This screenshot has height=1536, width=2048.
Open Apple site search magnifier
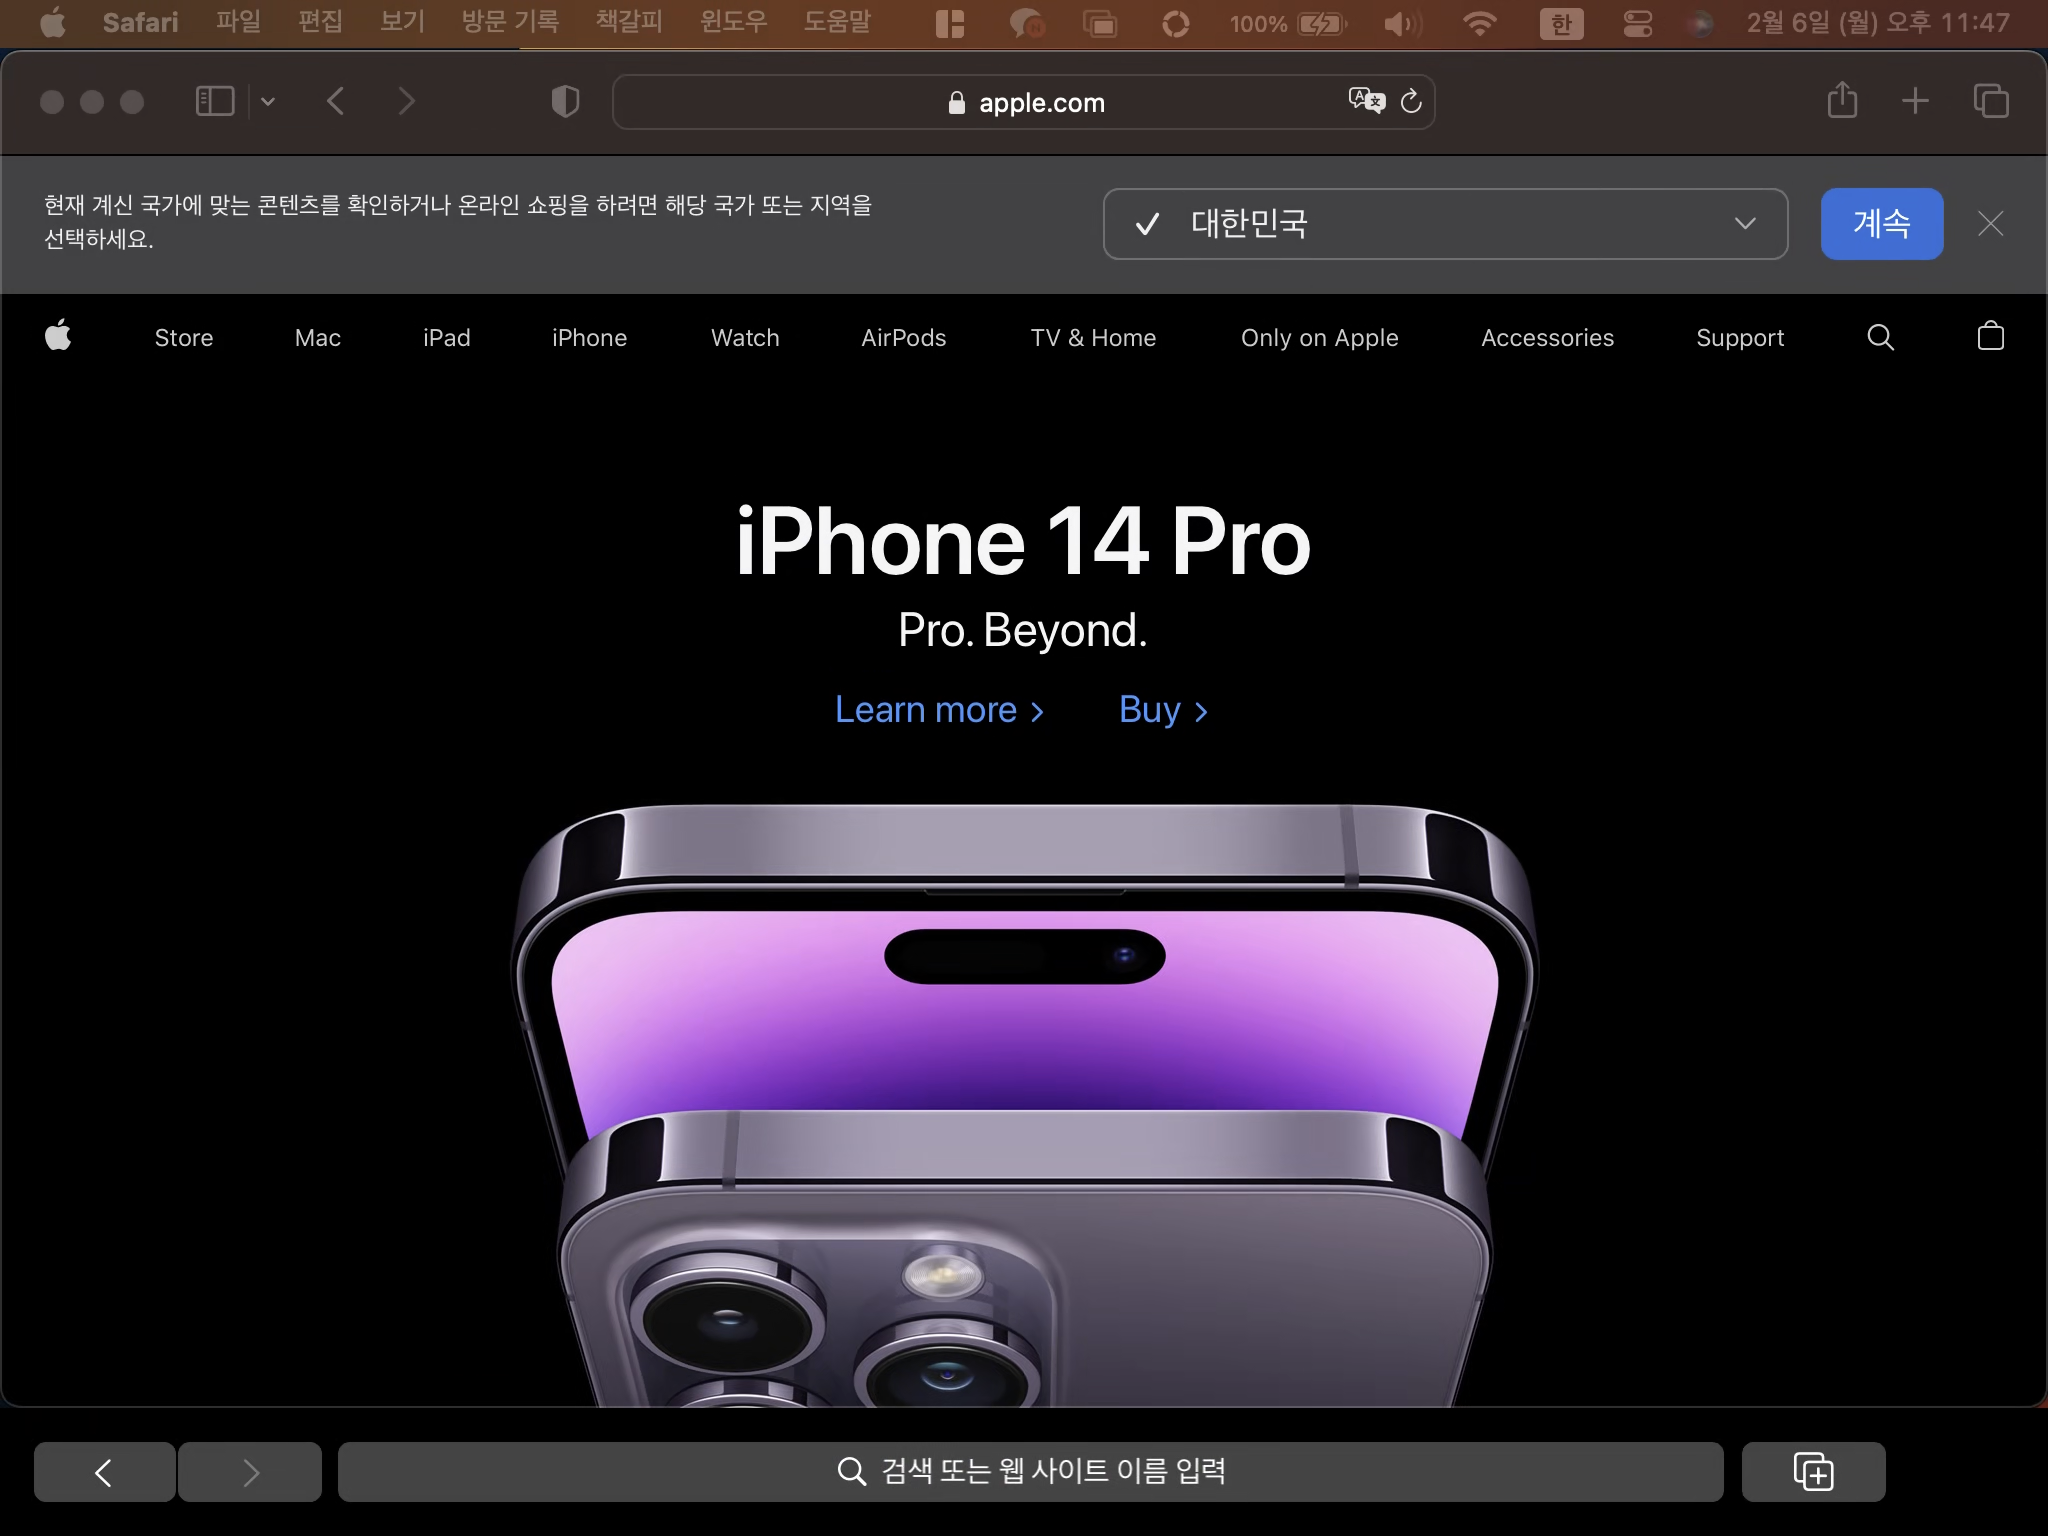(x=1880, y=338)
